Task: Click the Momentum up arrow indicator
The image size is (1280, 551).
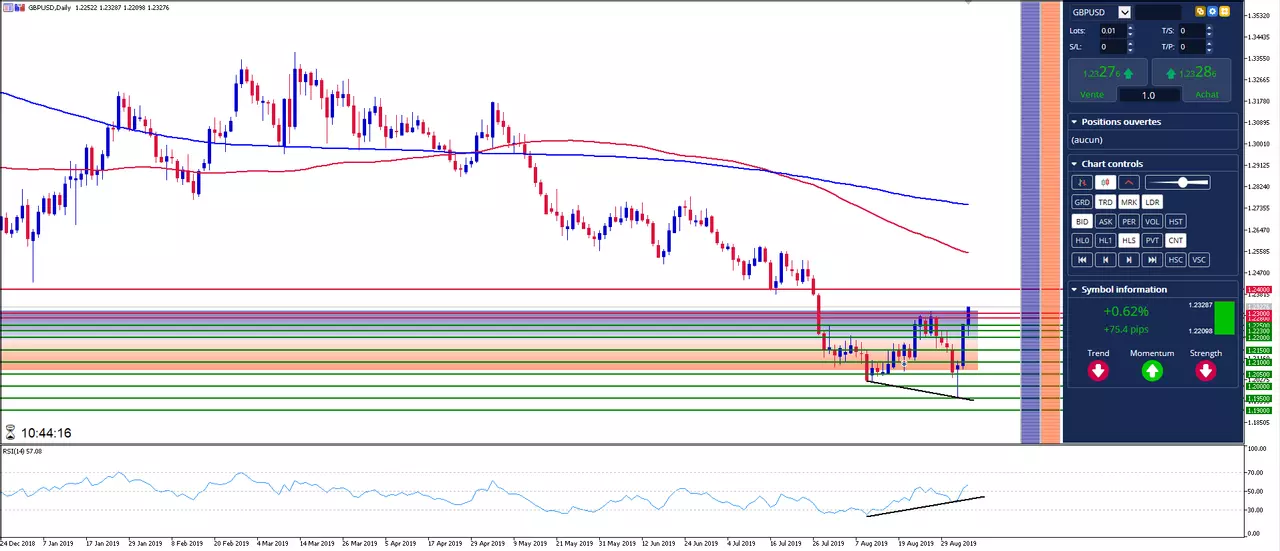Action: coord(1152,371)
